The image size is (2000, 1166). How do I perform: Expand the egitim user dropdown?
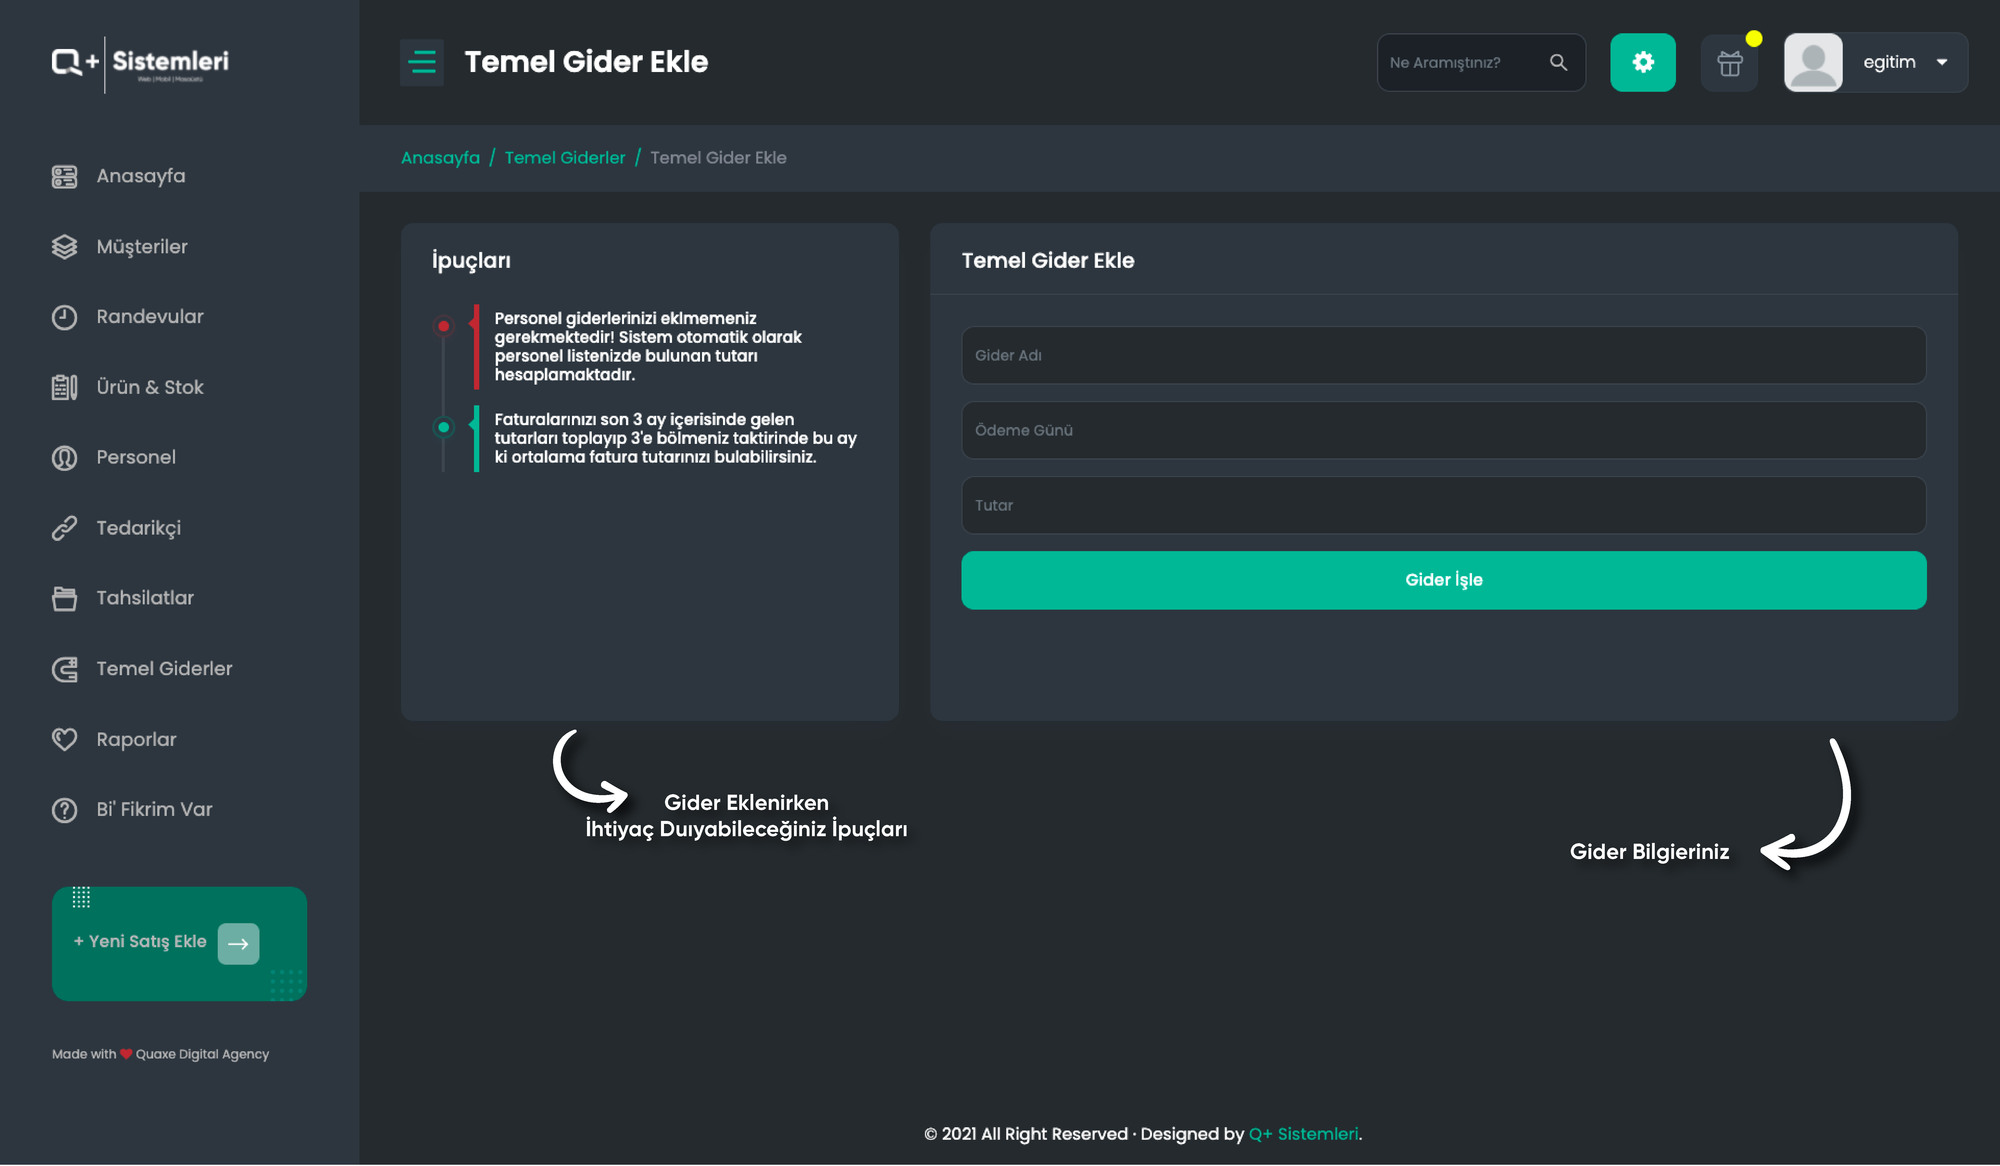pos(1941,62)
